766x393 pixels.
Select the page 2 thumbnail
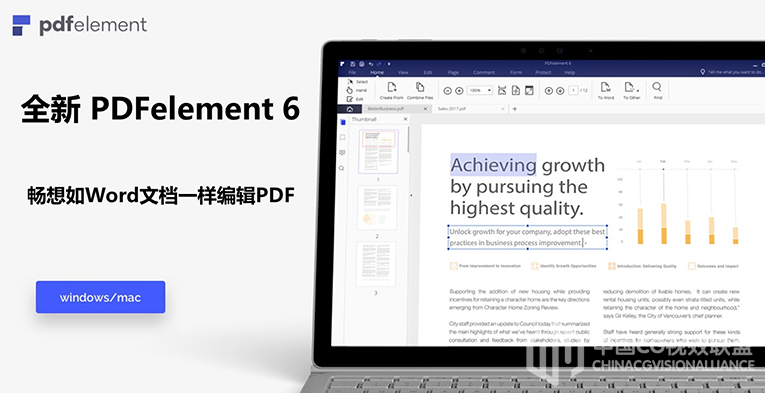[377, 207]
